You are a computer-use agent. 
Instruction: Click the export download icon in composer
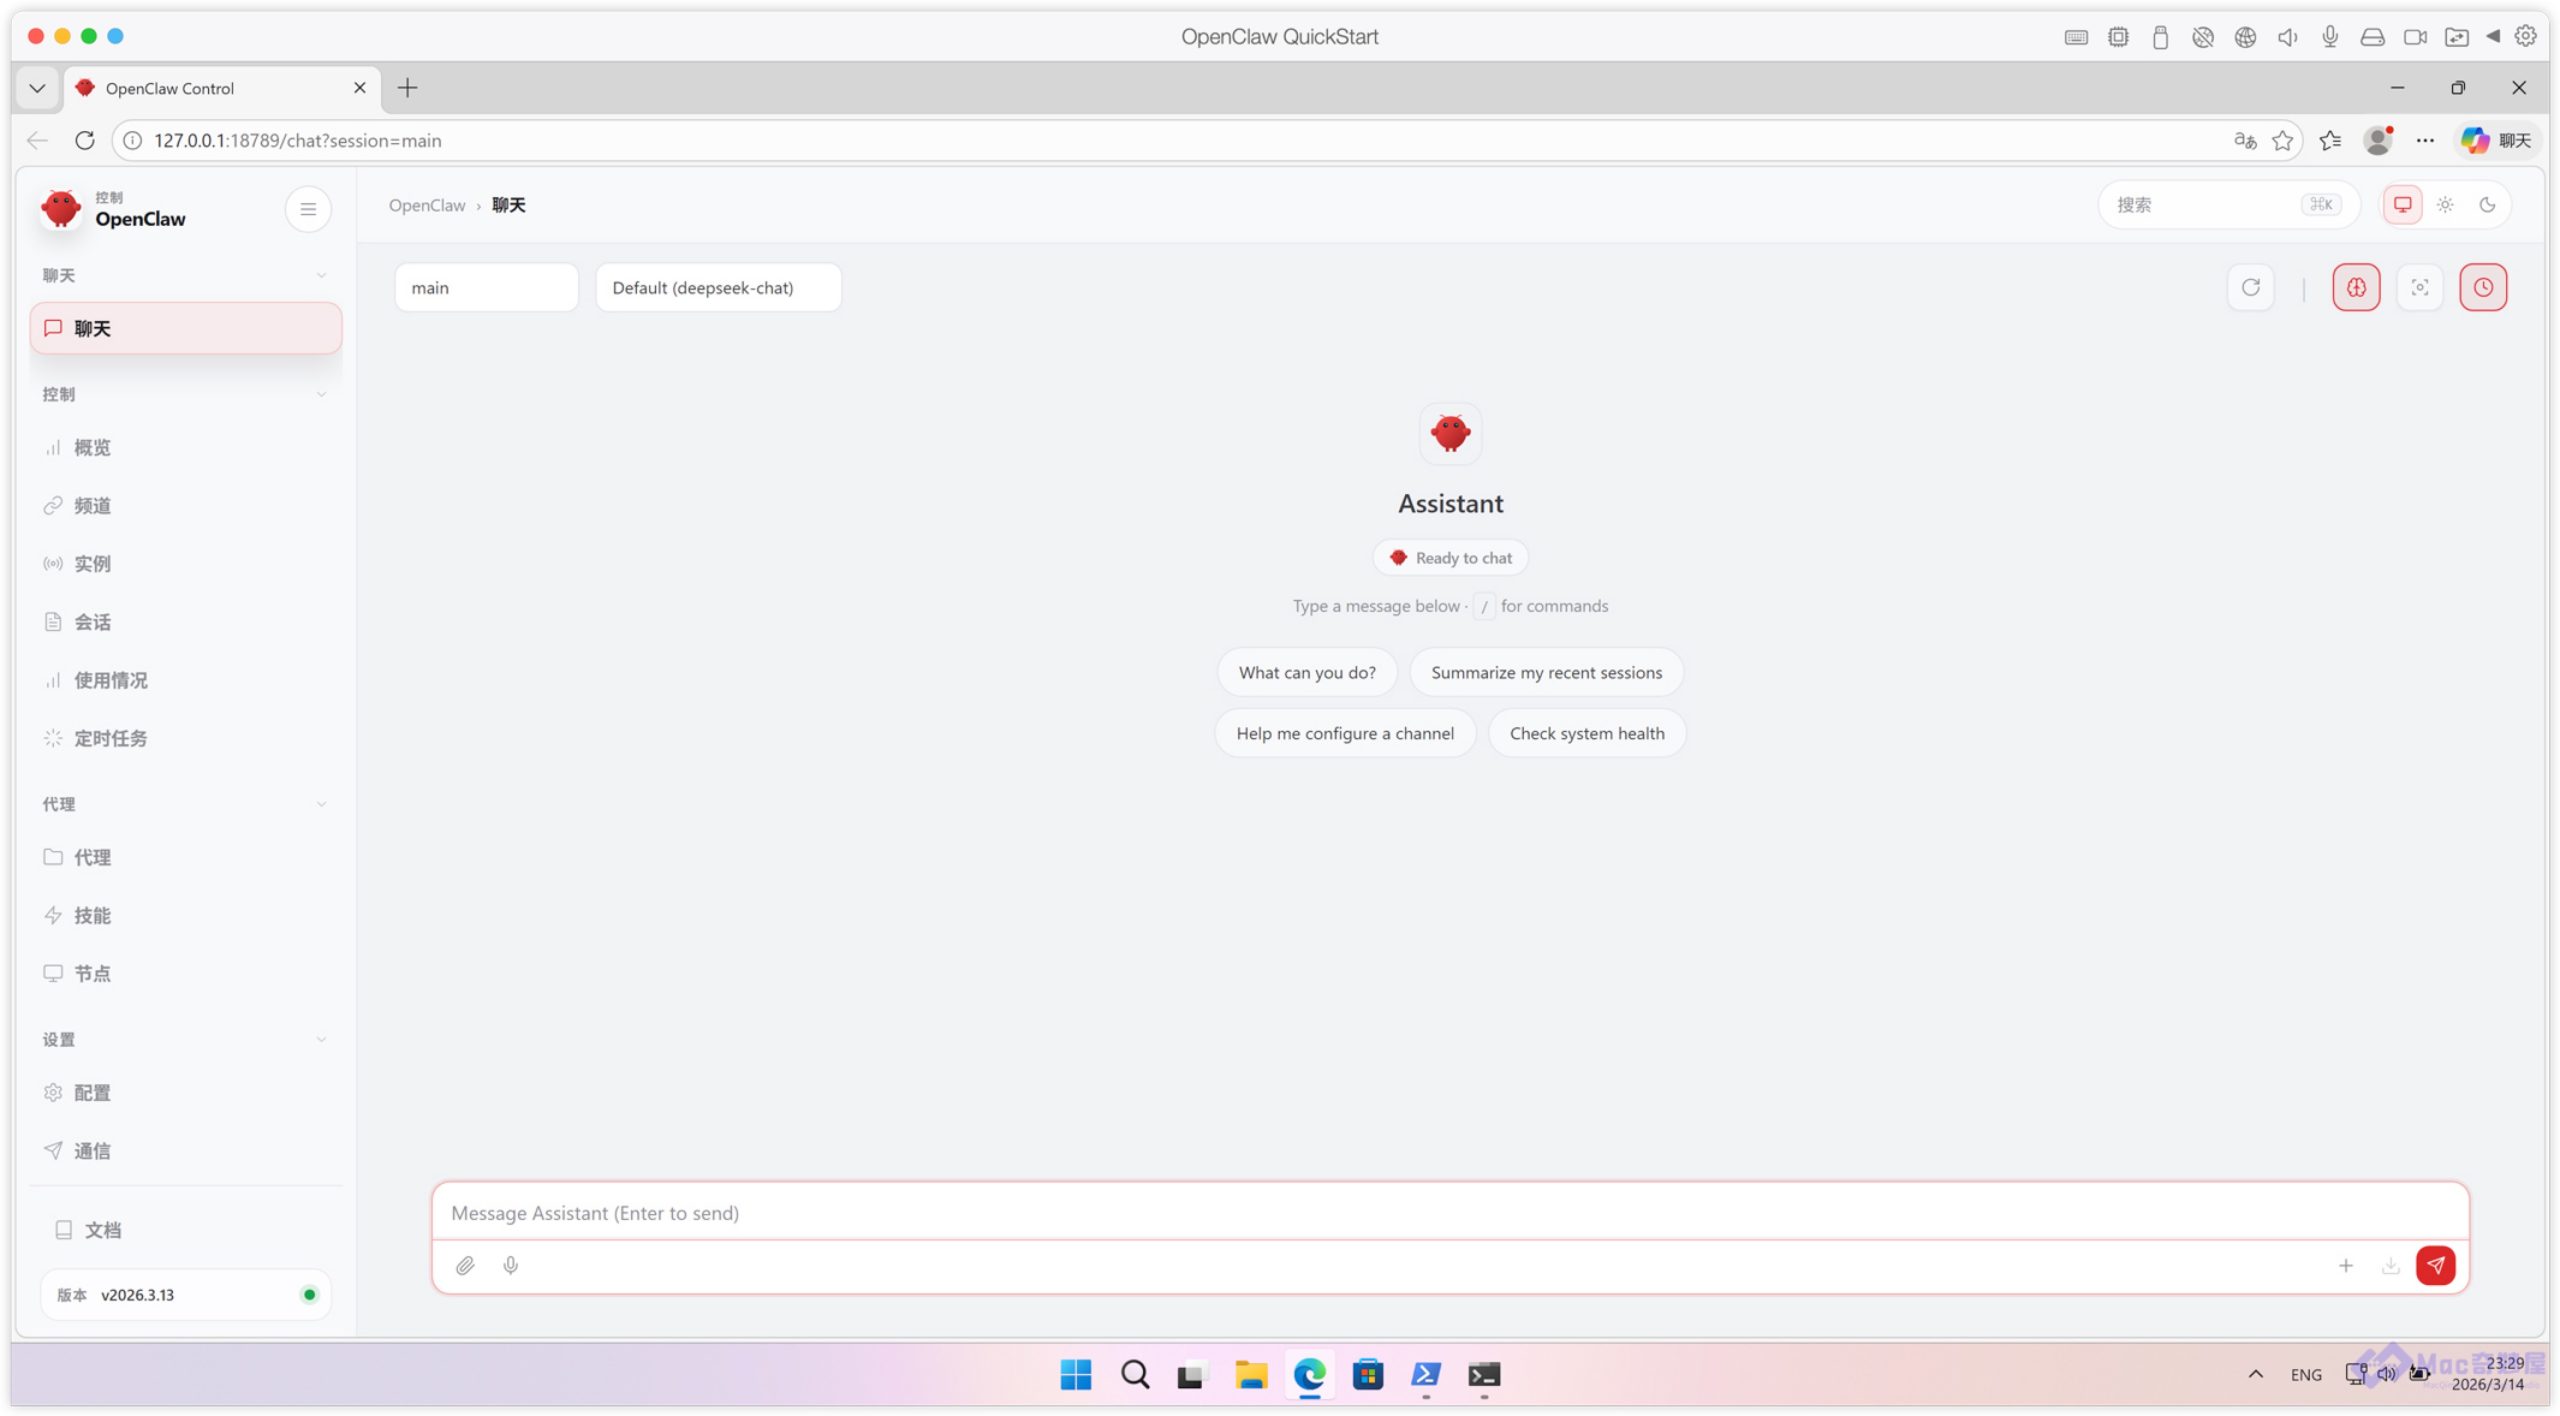[x=2390, y=1266]
